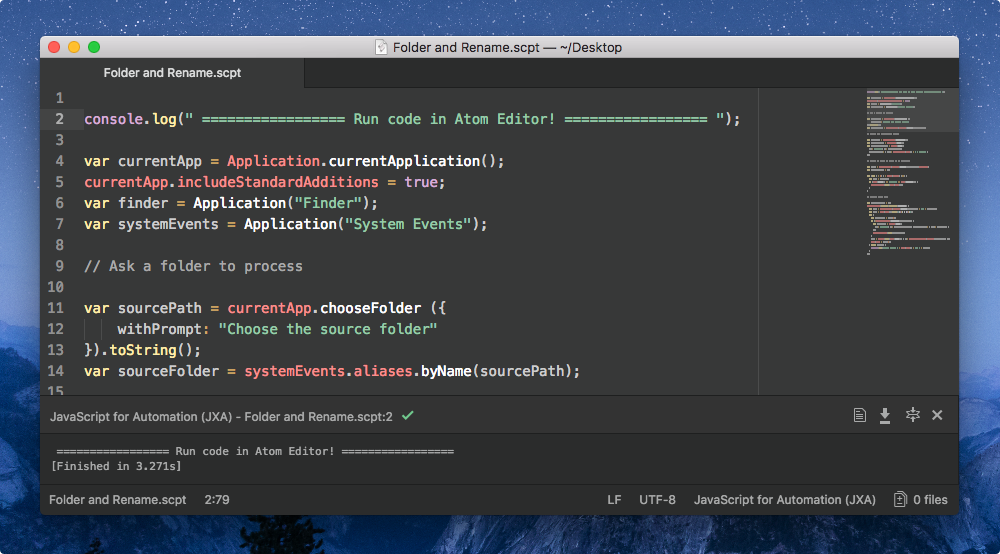Click the "Choose the source folder" string
This screenshot has width=1000, height=554.
pyautogui.click(x=328, y=329)
